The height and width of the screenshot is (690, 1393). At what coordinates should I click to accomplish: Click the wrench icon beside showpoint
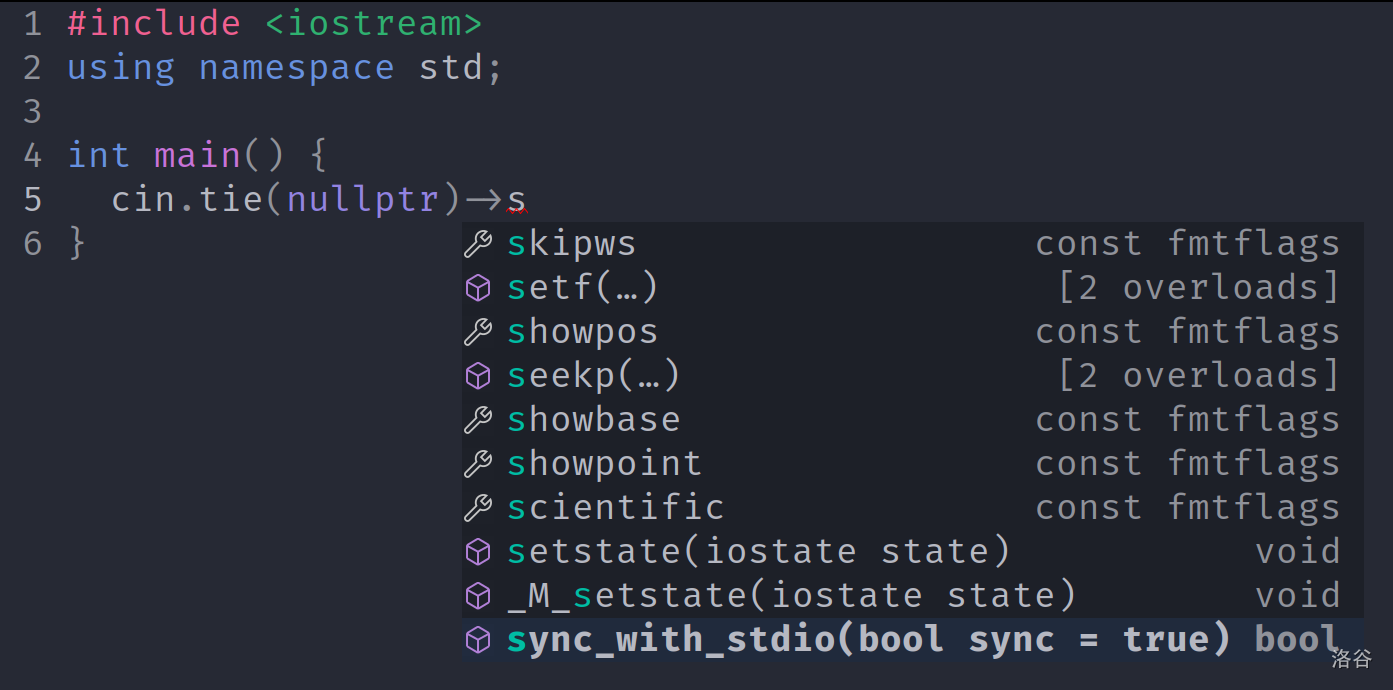(x=478, y=464)
